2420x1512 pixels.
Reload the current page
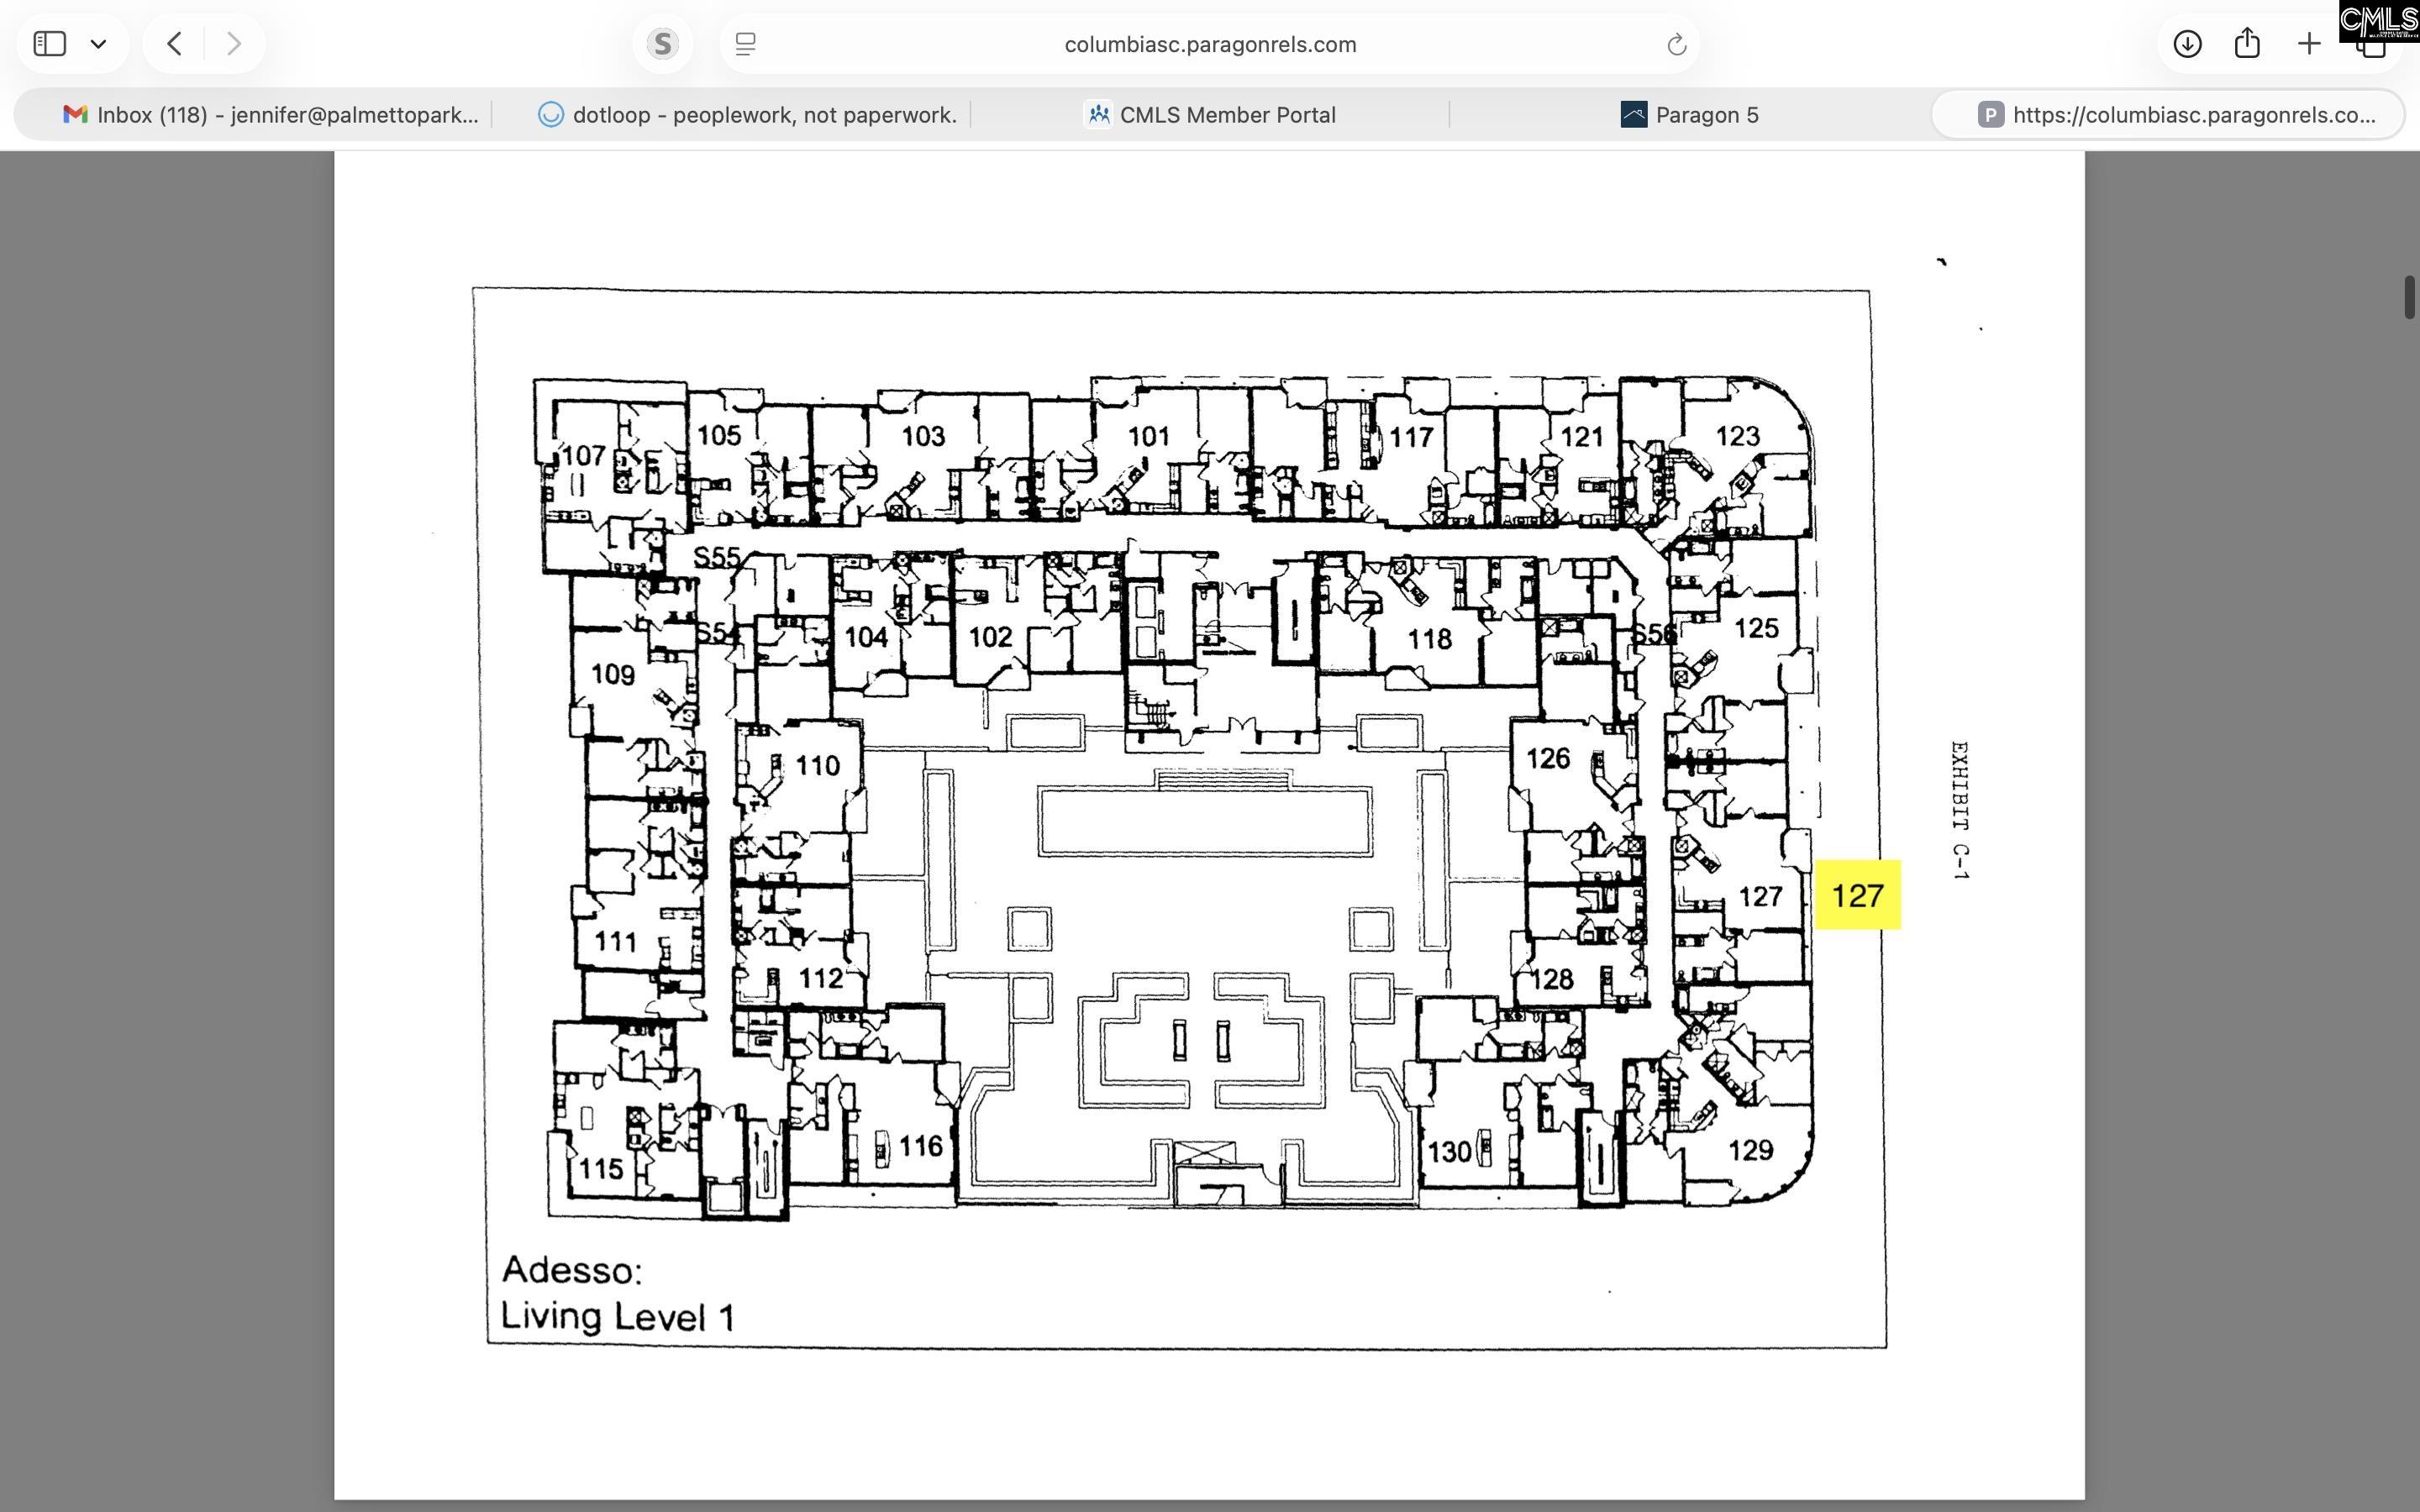coord(1676,44)
